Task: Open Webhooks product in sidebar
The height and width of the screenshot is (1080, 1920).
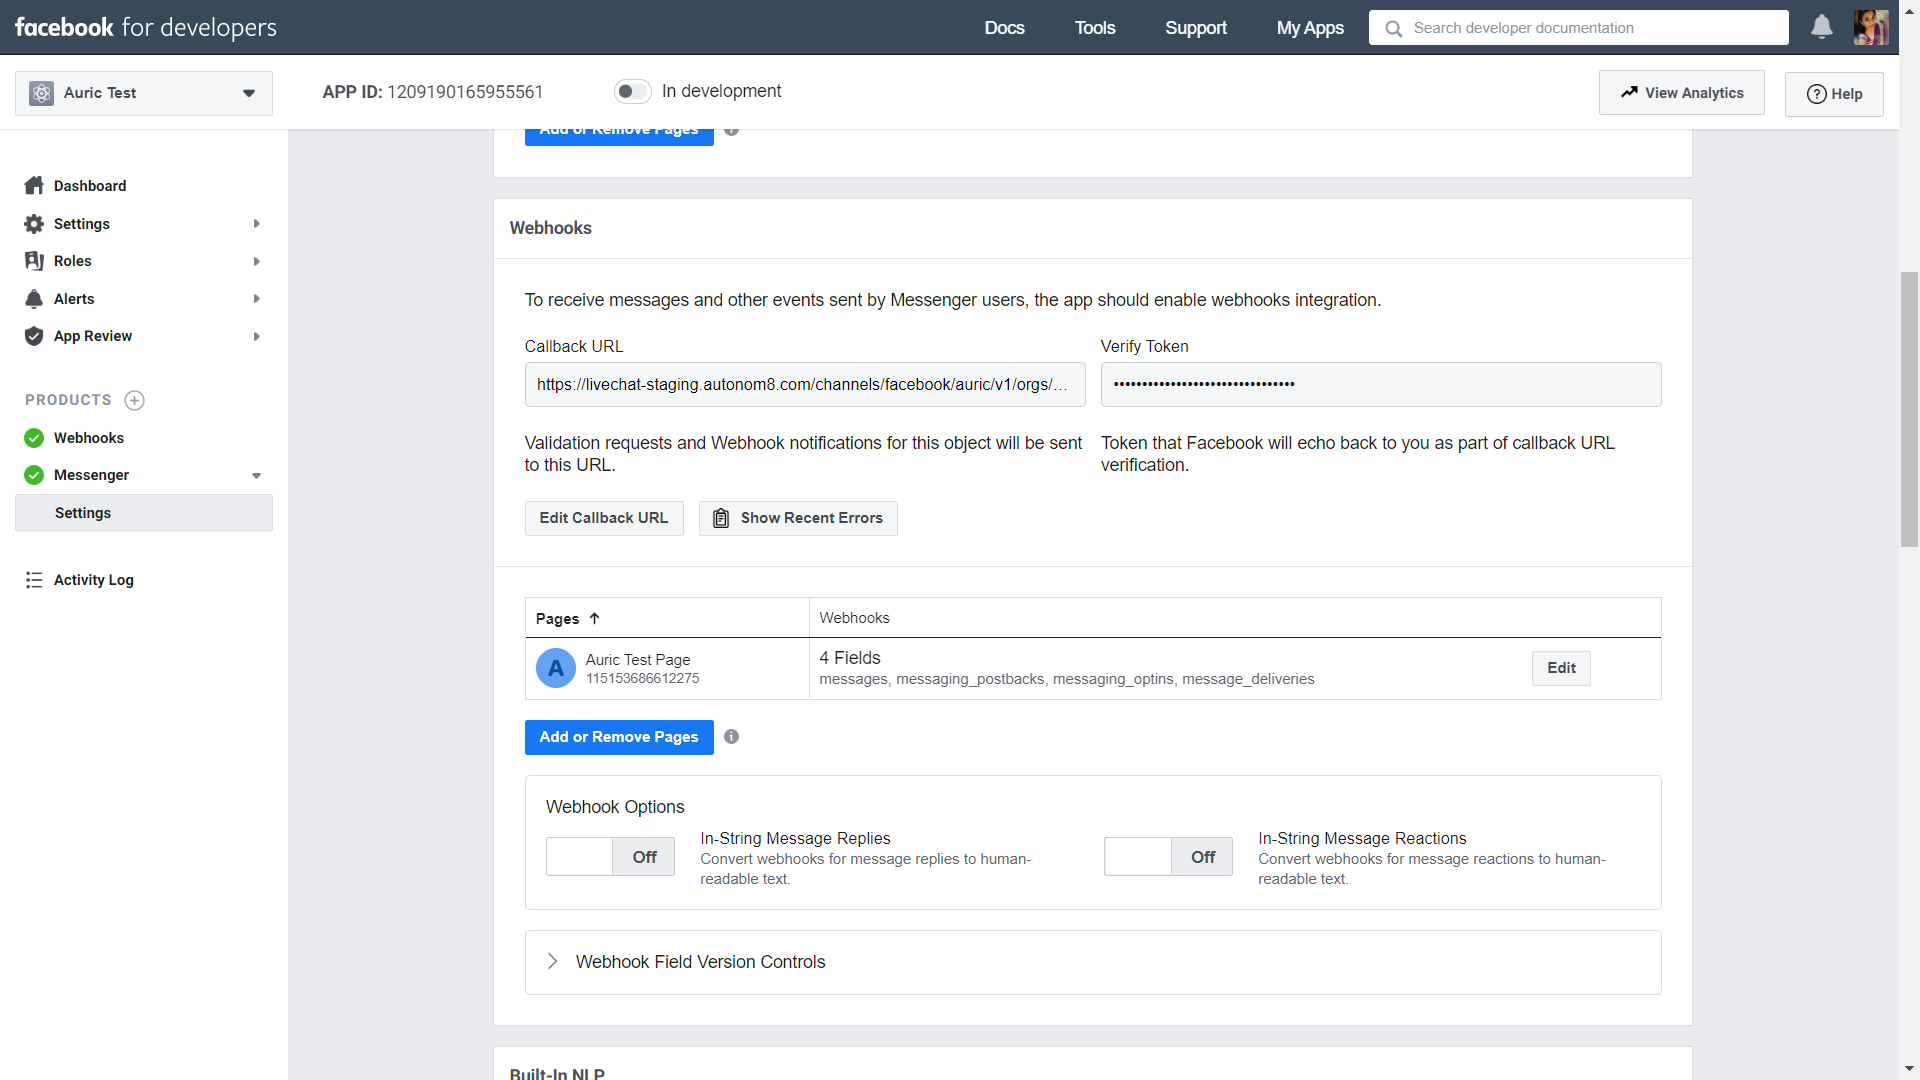Action: pyautogui.click(x=89, y=438)
